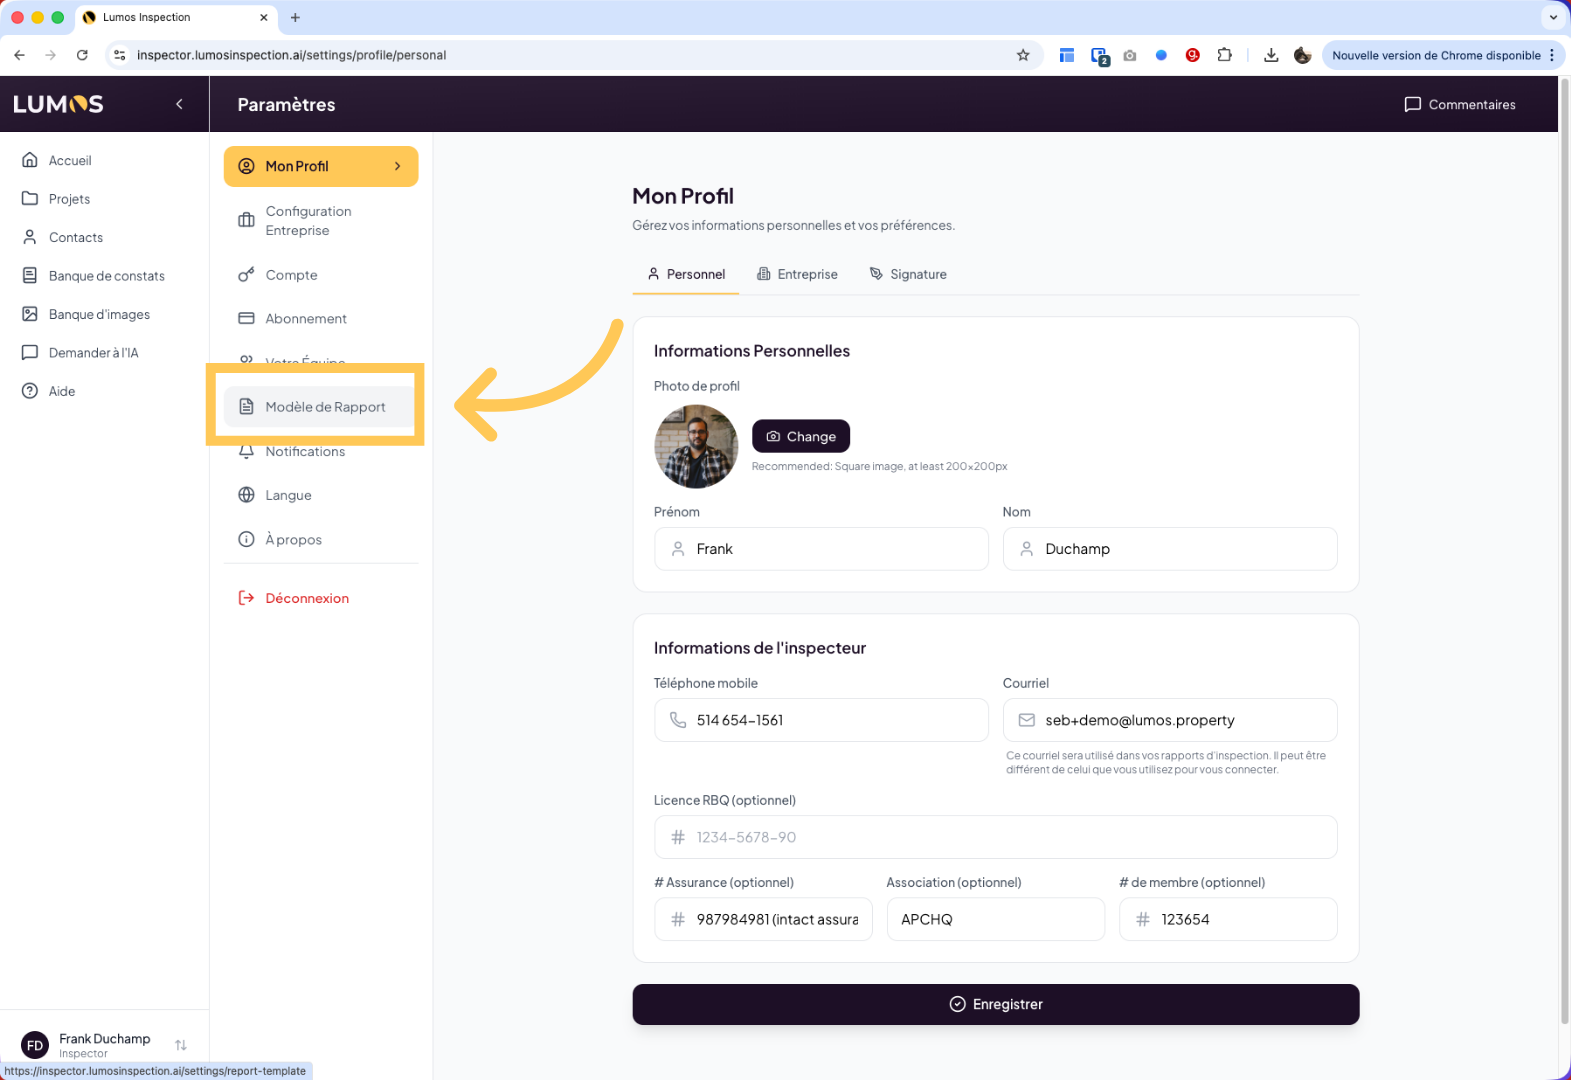Click the Langue globe icon
This screenshot has width=1571, height=1080.
click(246, 495)
